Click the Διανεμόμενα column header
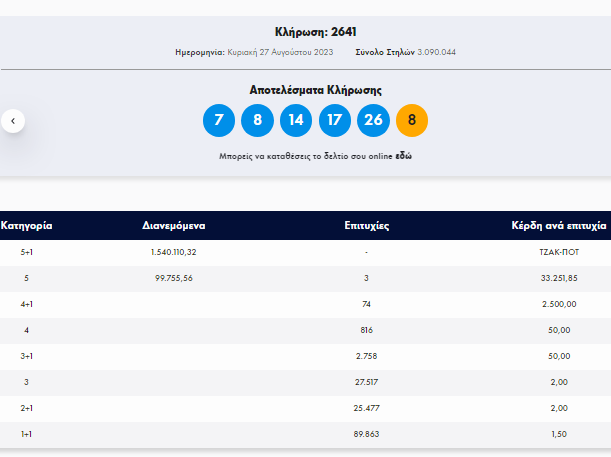 click(x=174, y=226)
